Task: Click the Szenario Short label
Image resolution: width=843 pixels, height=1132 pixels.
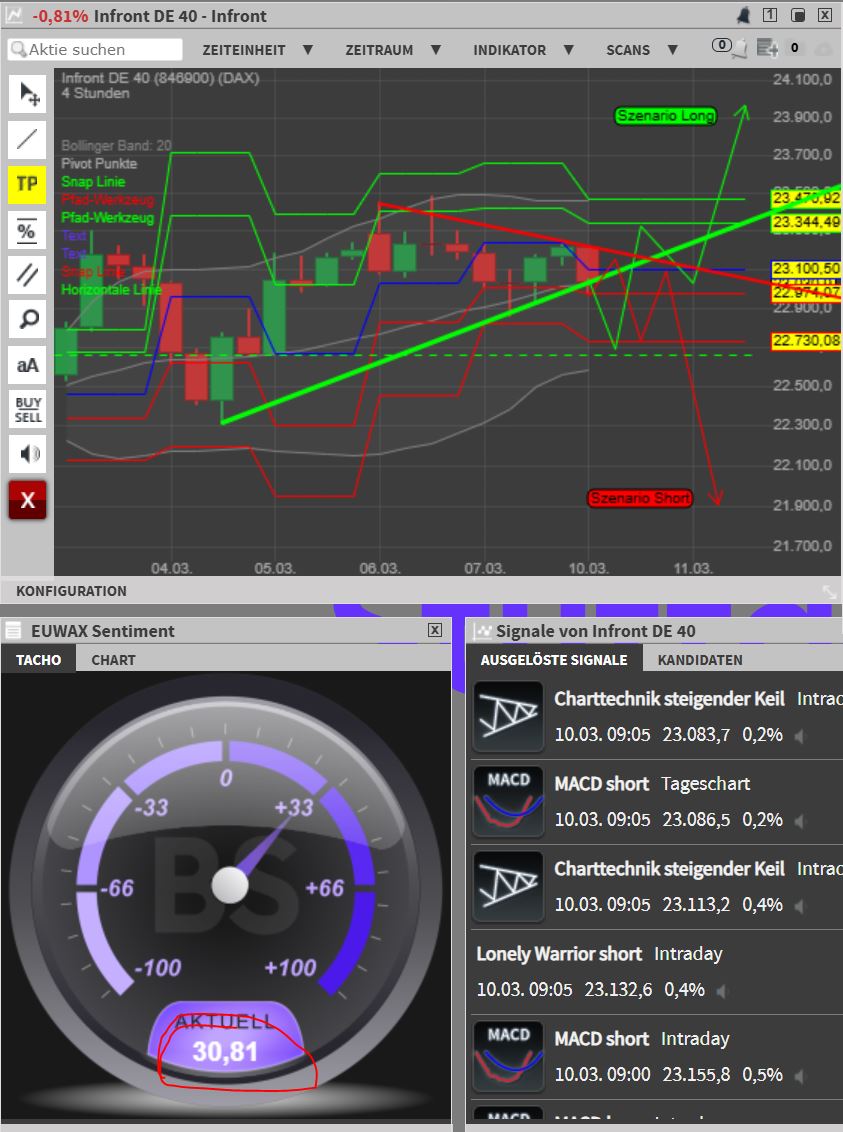Action: coord(640,498)
